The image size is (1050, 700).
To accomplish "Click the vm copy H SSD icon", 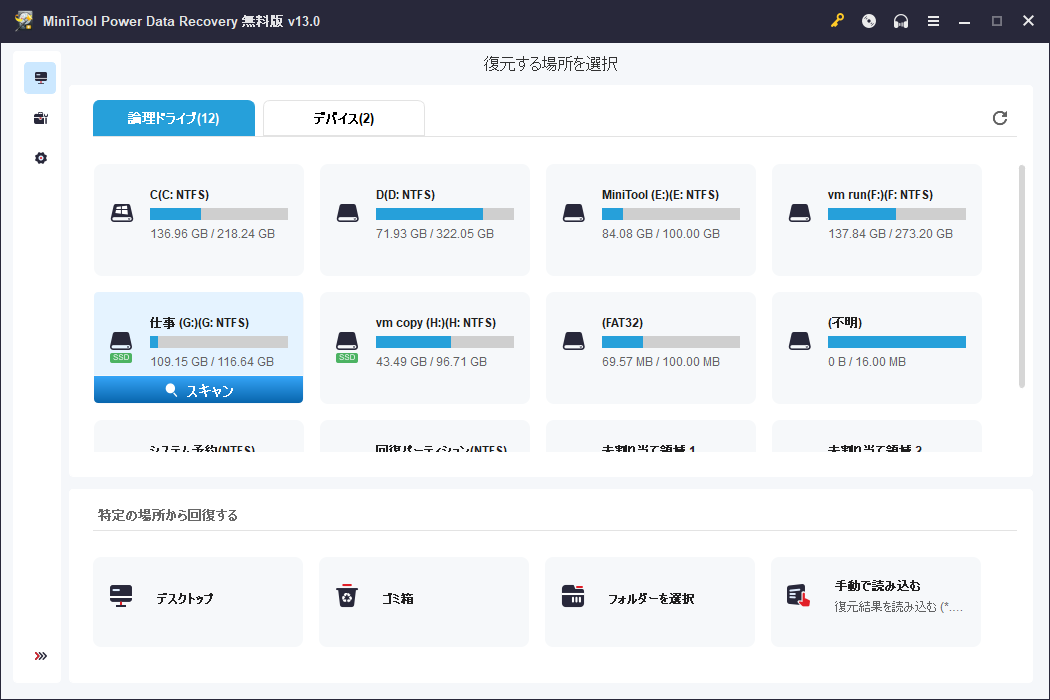I will tap(347, 346).
